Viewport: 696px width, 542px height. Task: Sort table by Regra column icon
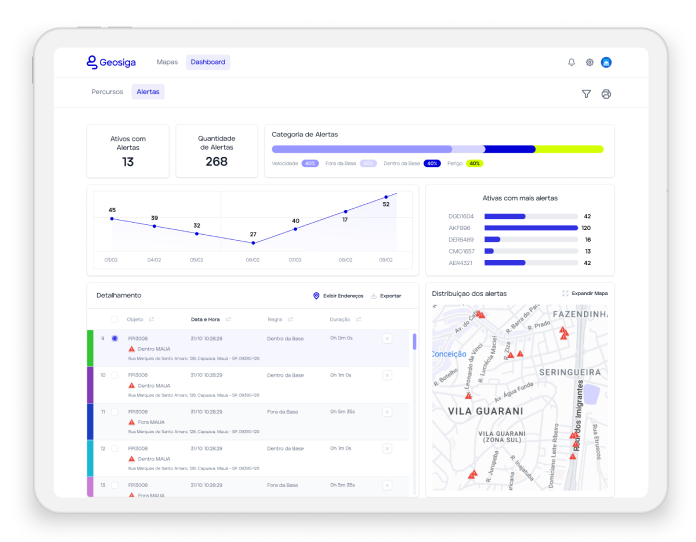pos(290,319)
